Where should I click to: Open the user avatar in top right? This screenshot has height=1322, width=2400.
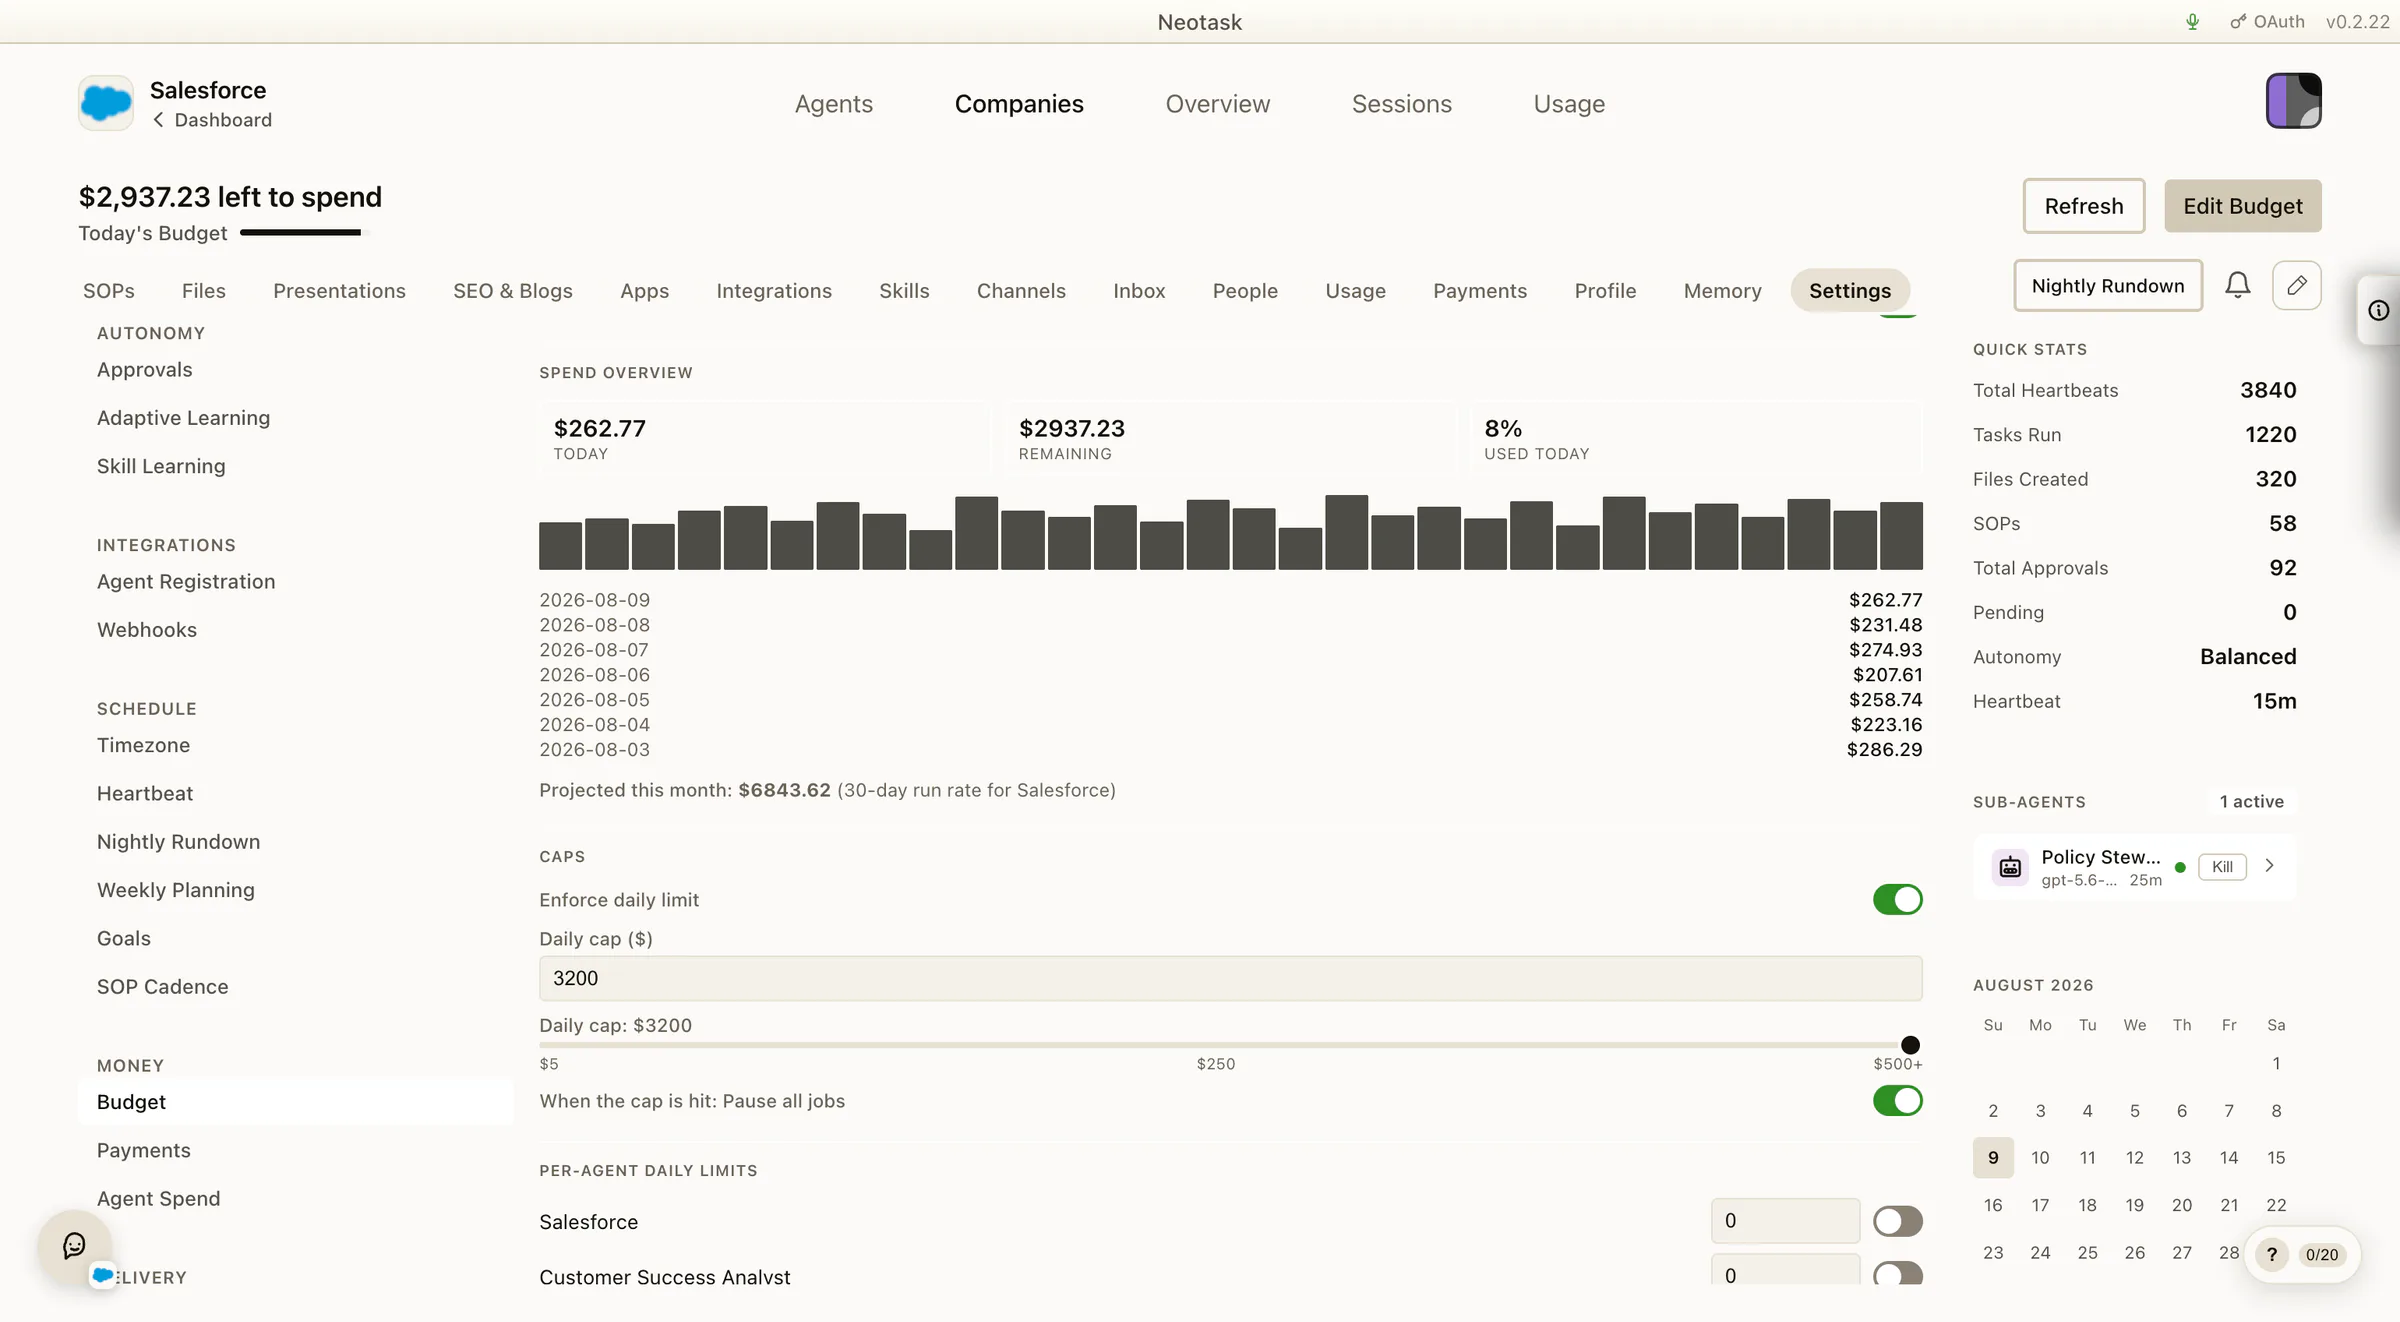[x=2293, y=101]
